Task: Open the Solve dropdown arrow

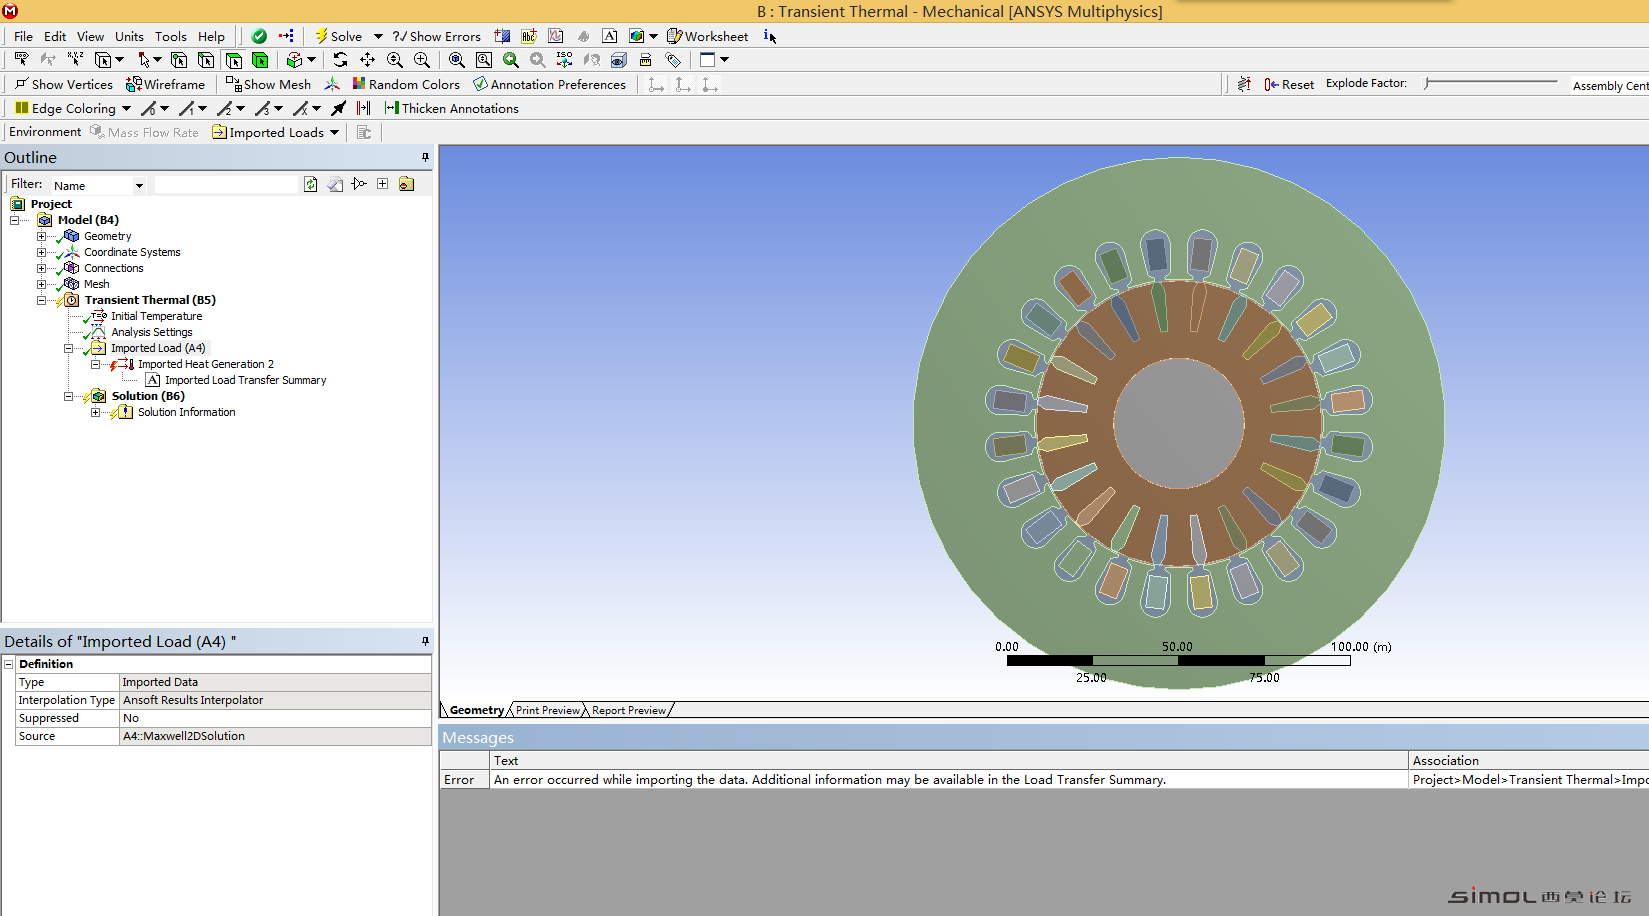Action: click(x=378, y=36)
